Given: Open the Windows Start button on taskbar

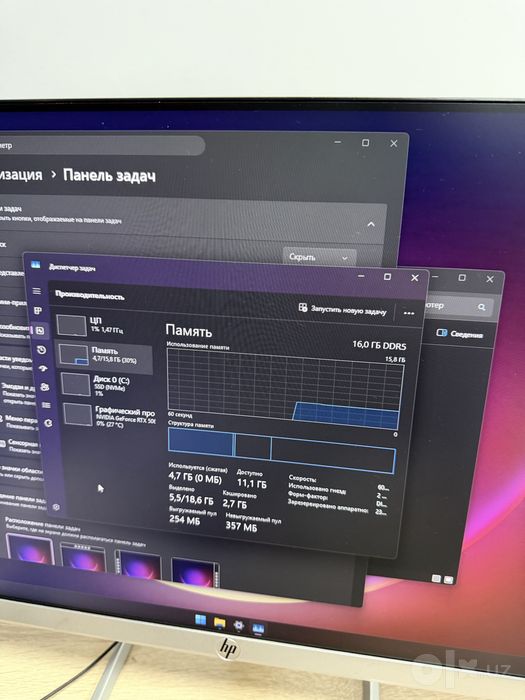Looking at the screenshot, I should pyautogui.click(x=201, y=620).
